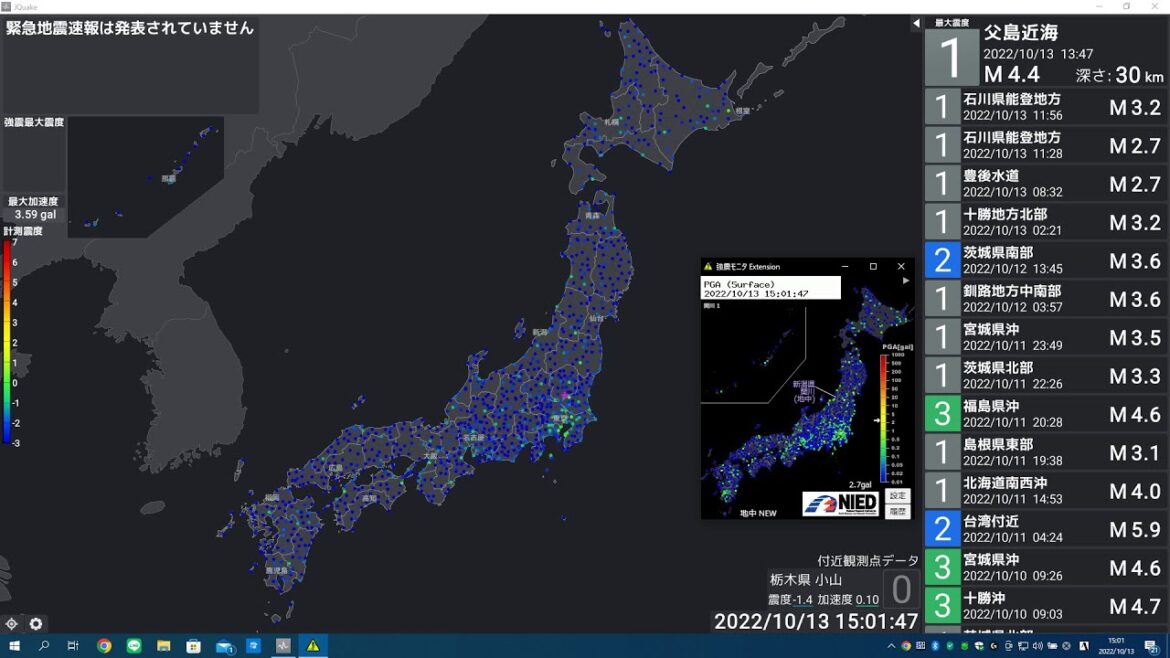Open 設定 in the Extension window
Viewport: 1170px width, 658px height.
(897, 494)
